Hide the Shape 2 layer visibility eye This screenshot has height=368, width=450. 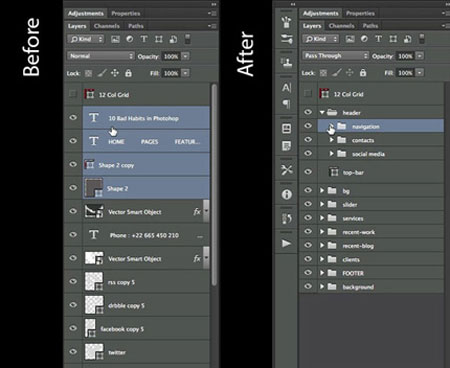coord(73,188)
